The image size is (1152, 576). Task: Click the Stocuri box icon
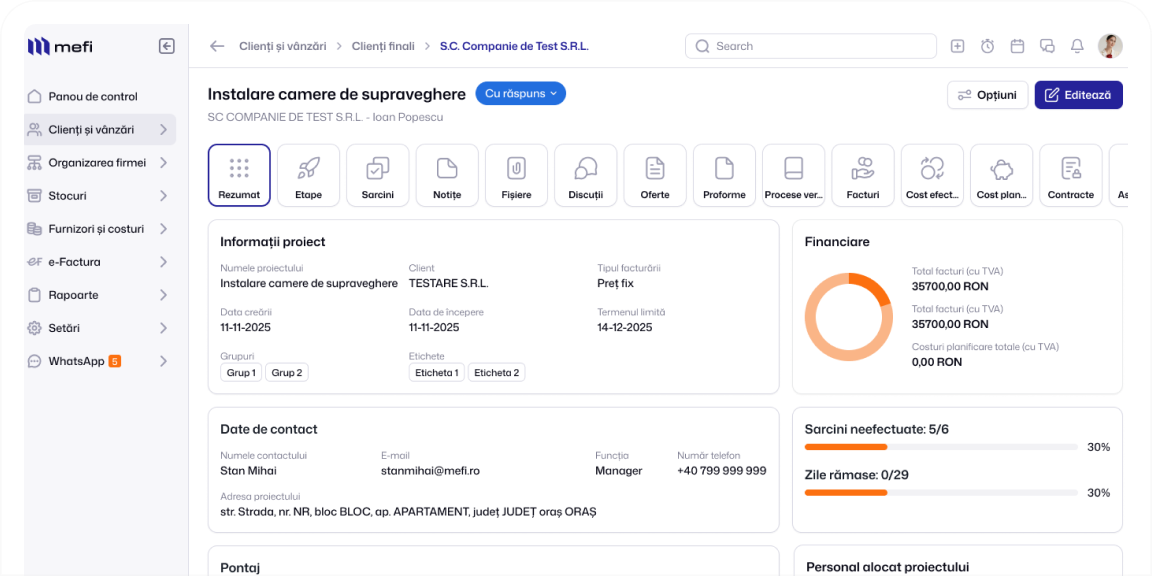[34, 195]
